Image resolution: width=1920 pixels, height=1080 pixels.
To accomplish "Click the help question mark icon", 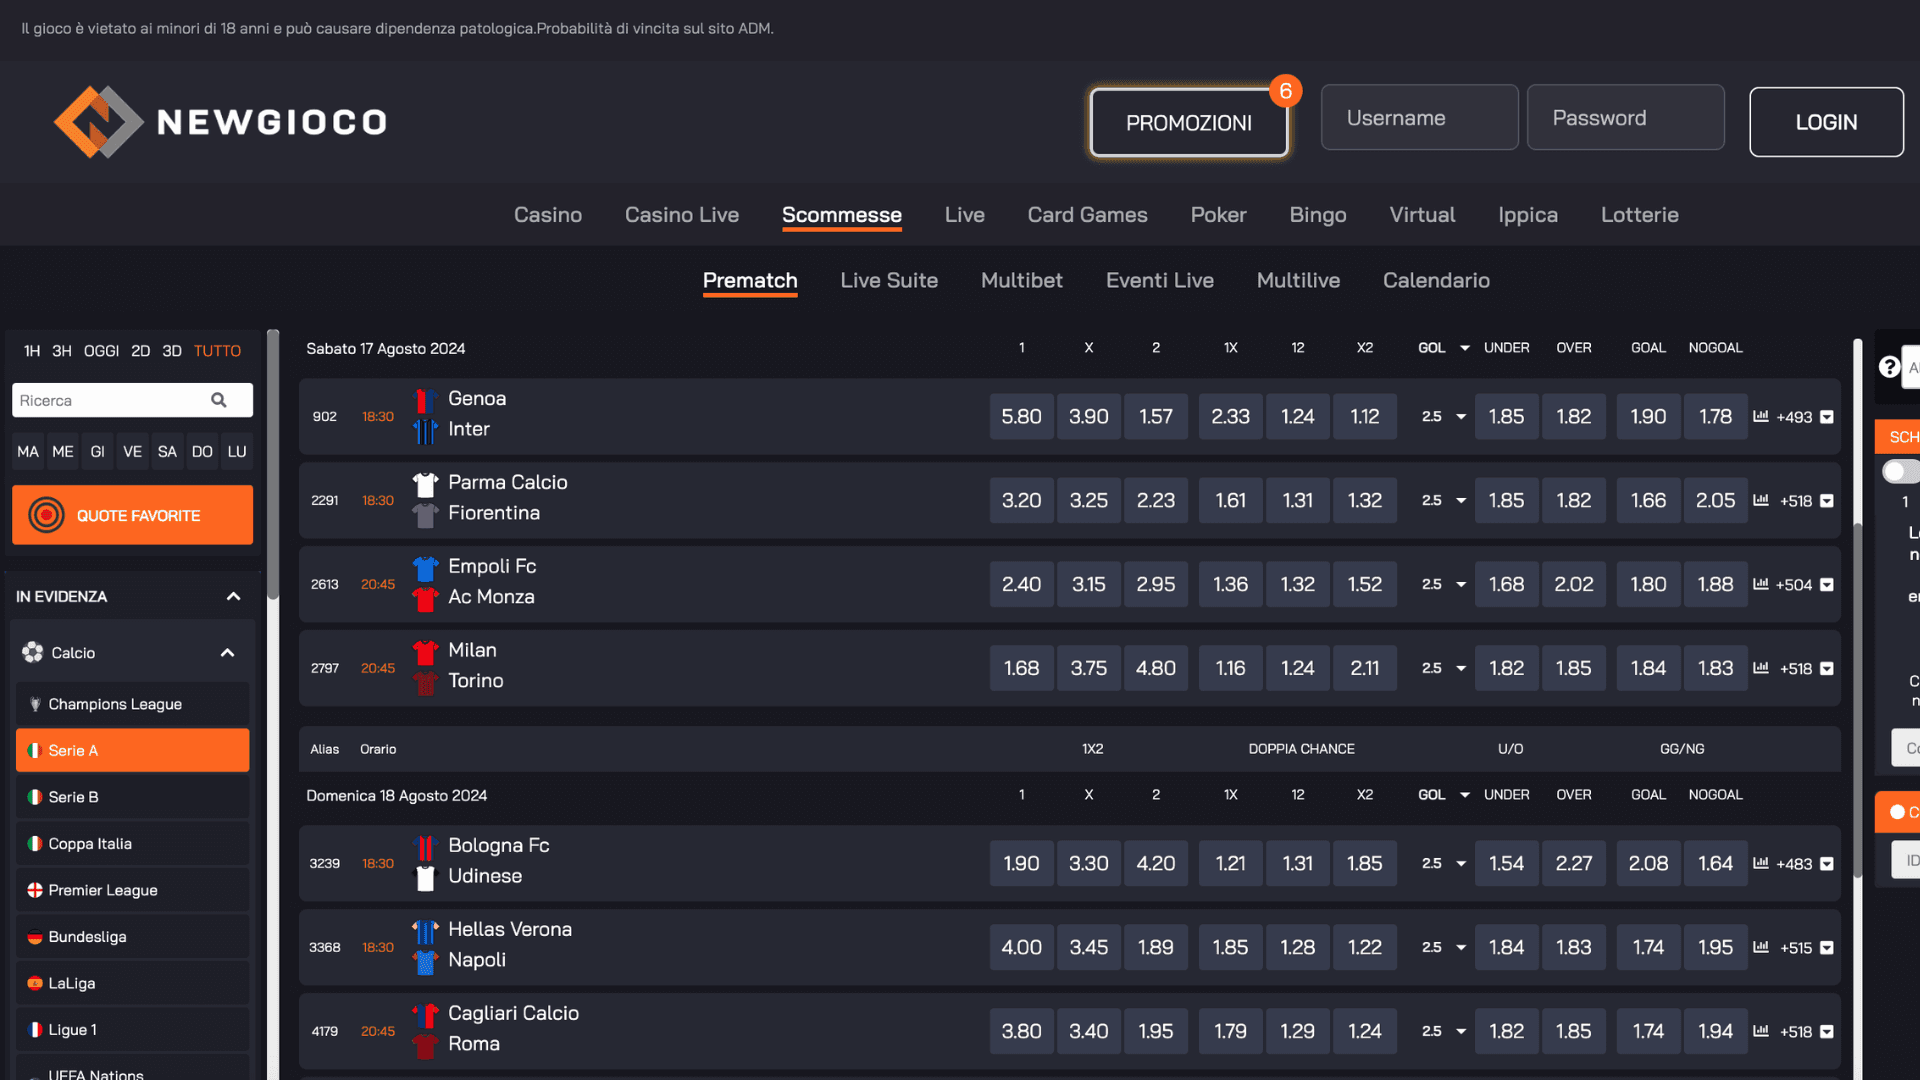I will [x=1889, y=367].
